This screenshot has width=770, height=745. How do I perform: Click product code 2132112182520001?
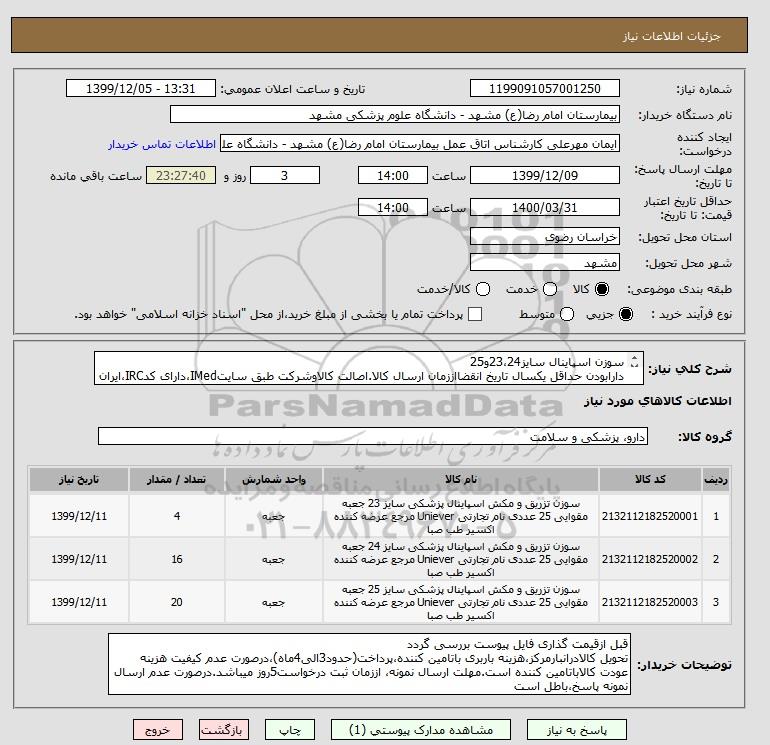pos(650,516)
